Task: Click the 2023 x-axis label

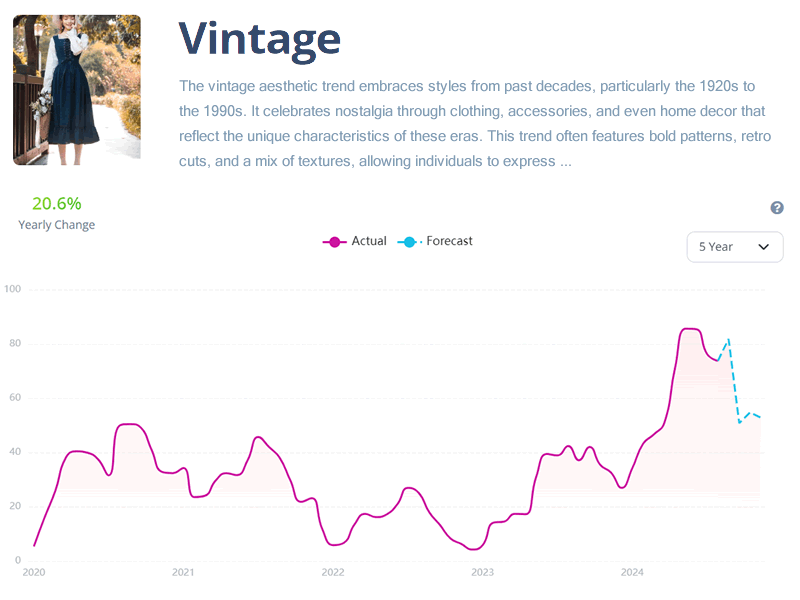Action: [x=482, y=572]
